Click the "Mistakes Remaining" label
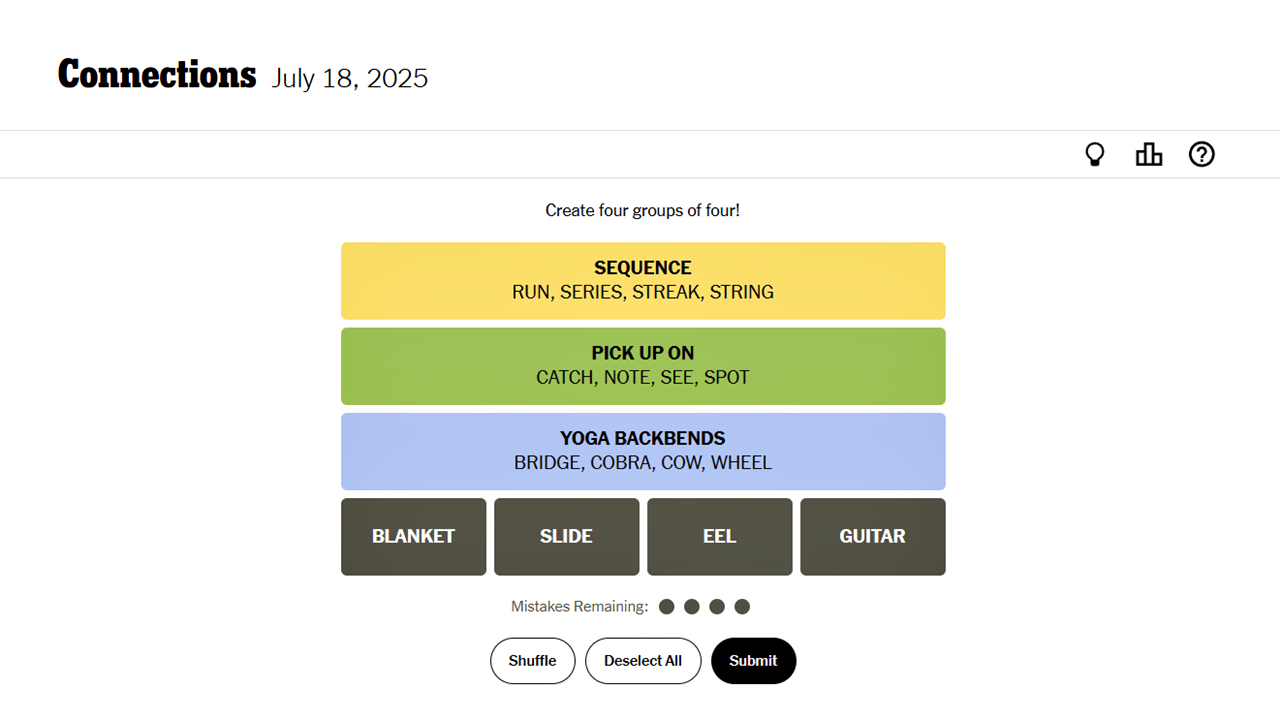The width and height of the screenshot is (1280, 720). 579,606
